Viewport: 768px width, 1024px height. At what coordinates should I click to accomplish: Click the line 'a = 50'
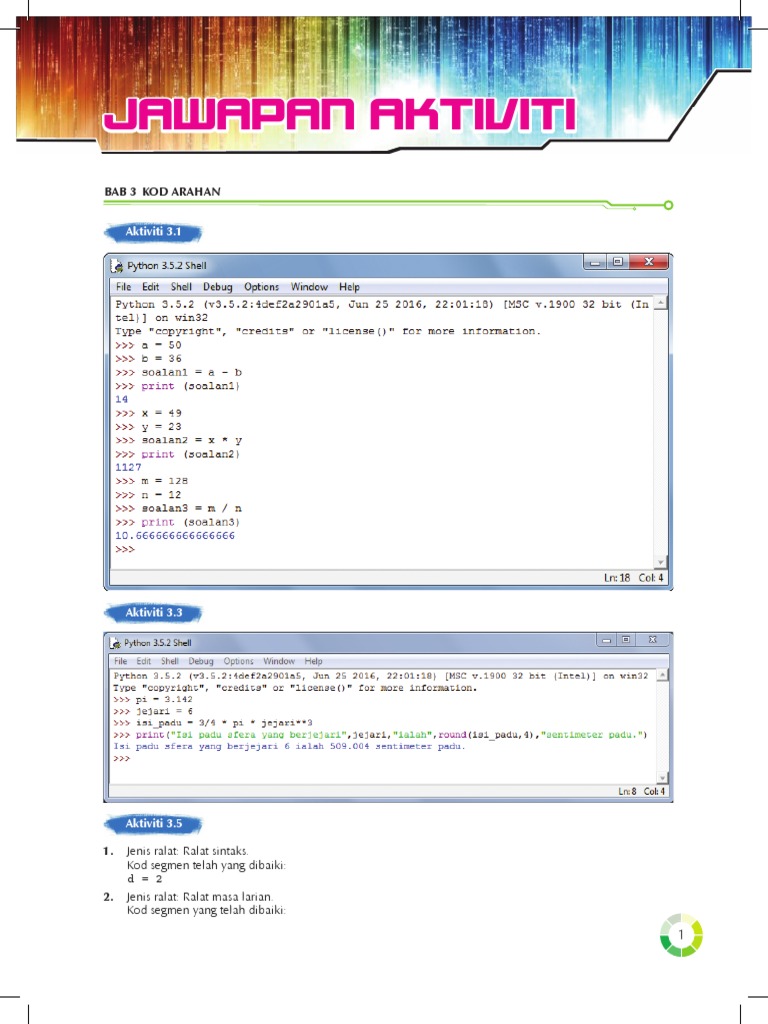[x=161, y=345]
